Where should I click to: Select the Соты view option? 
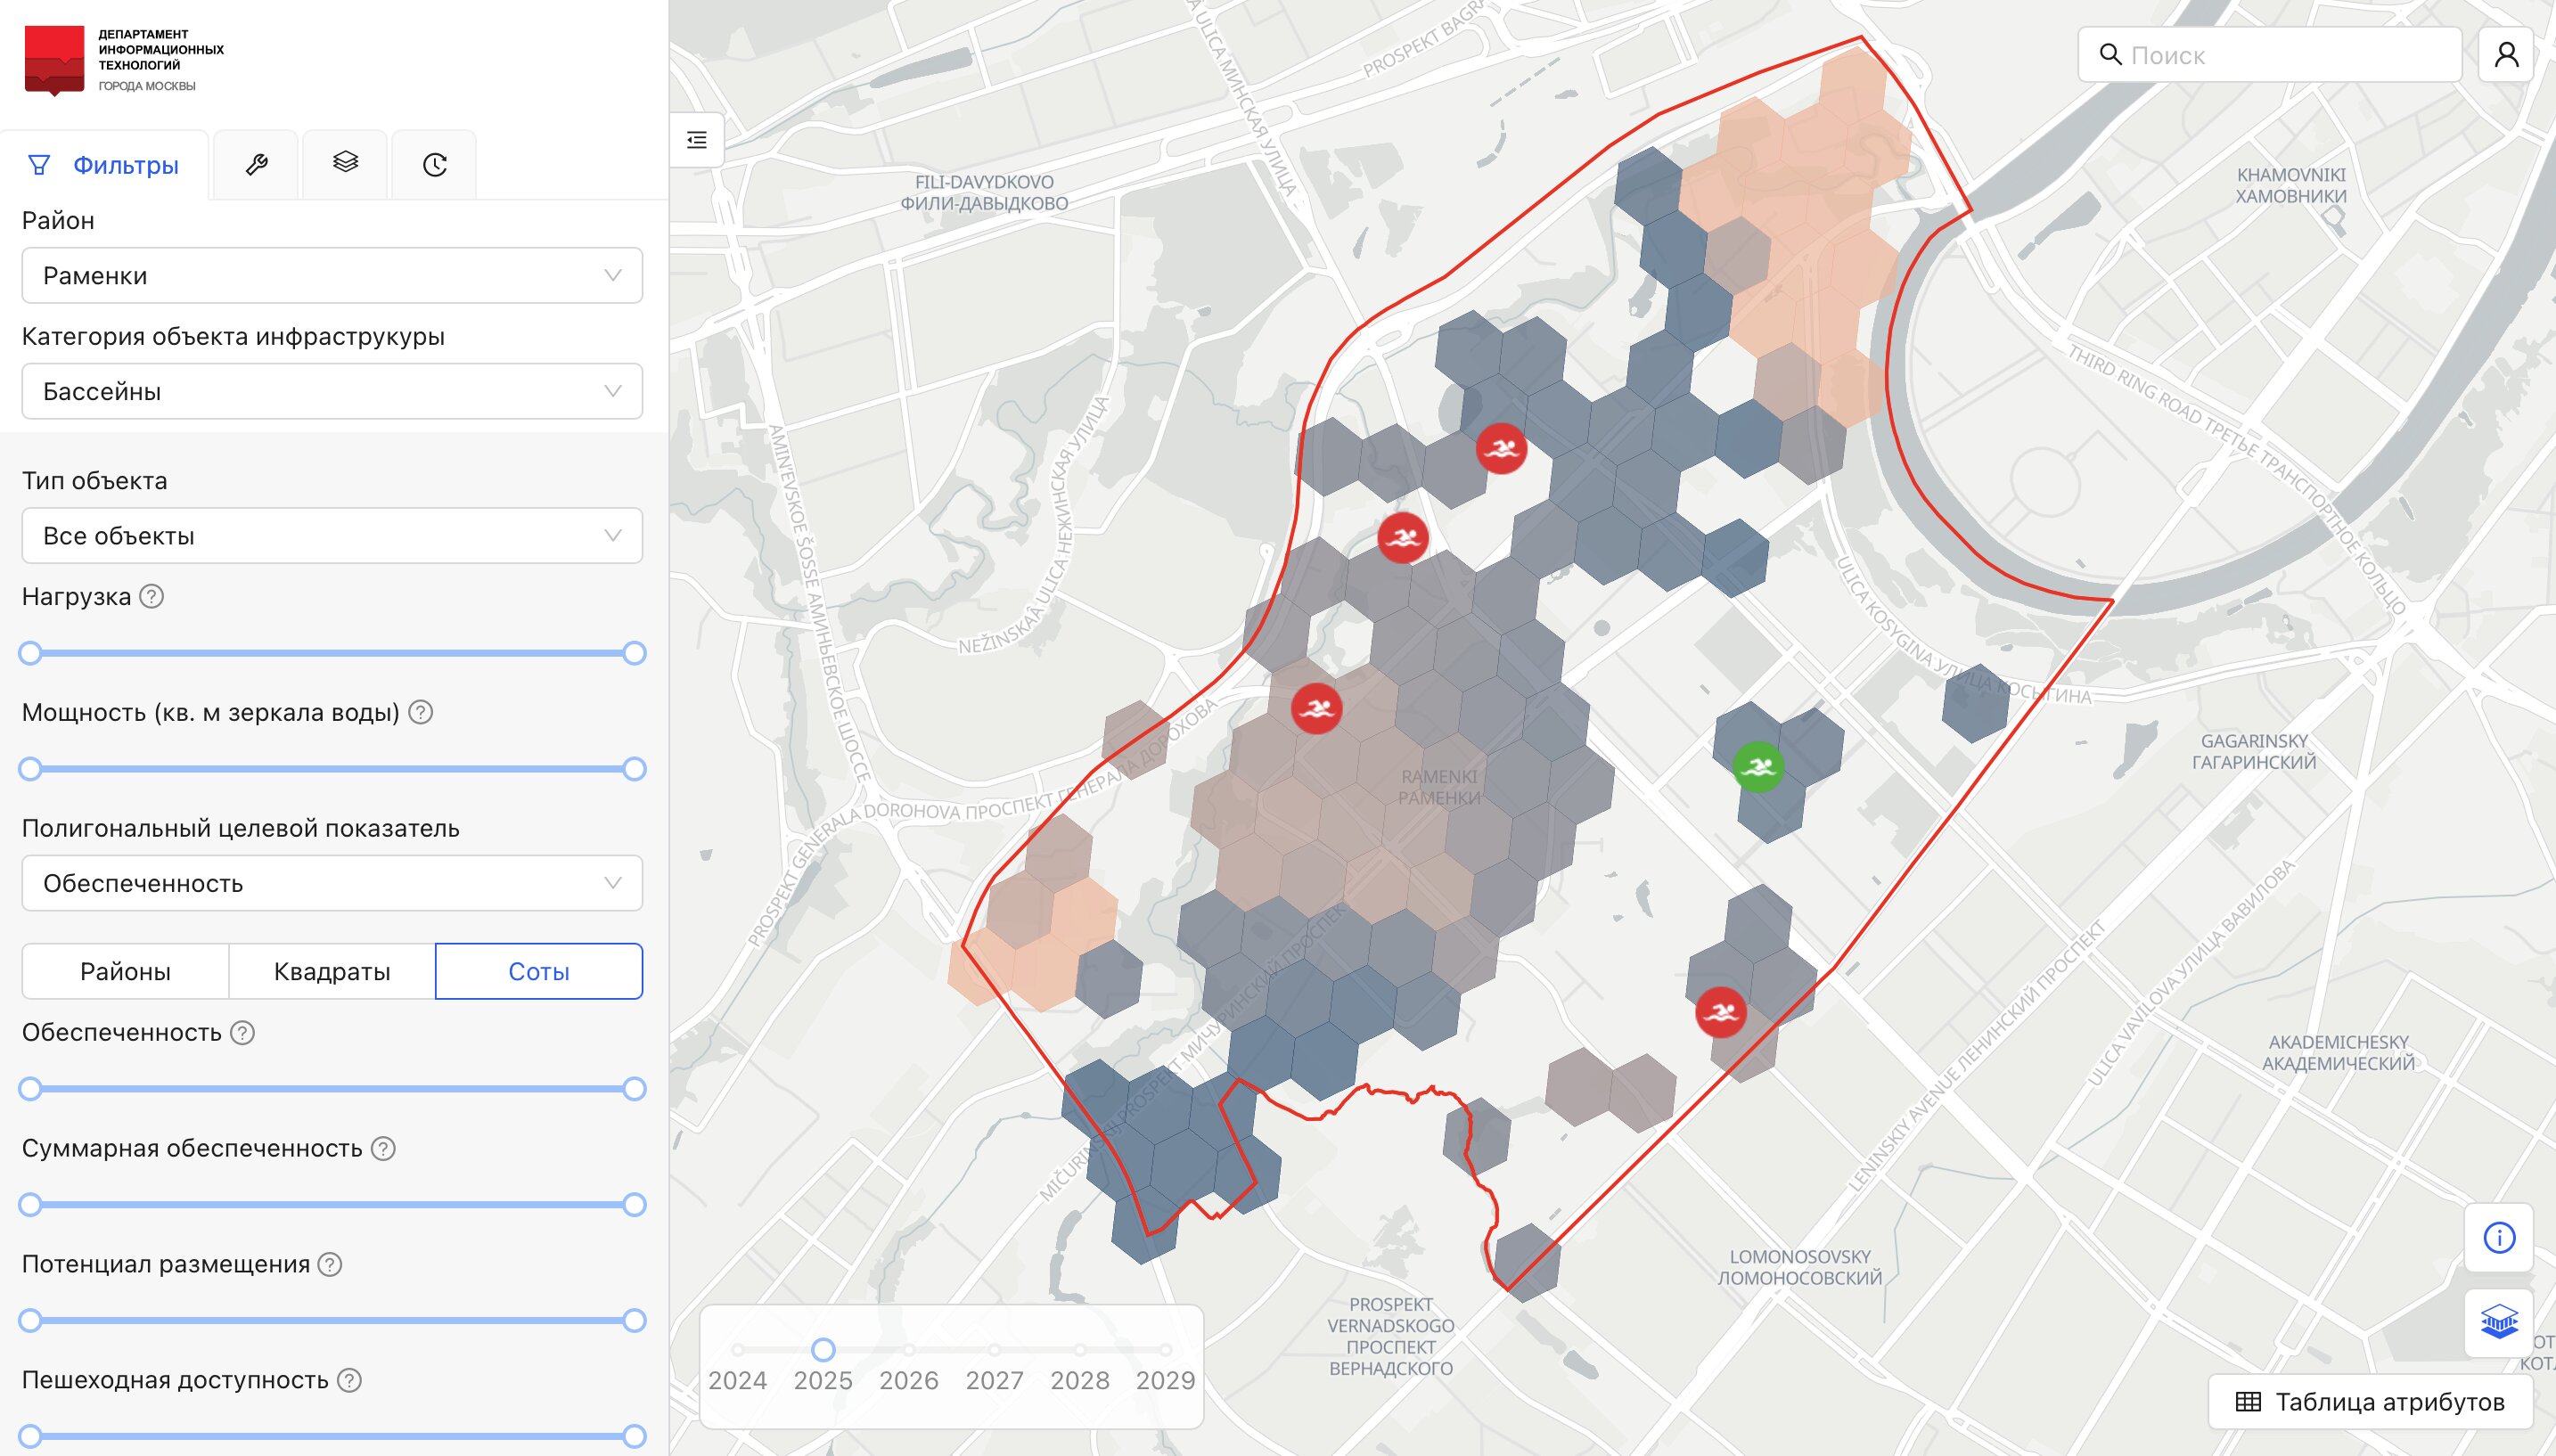539,971
